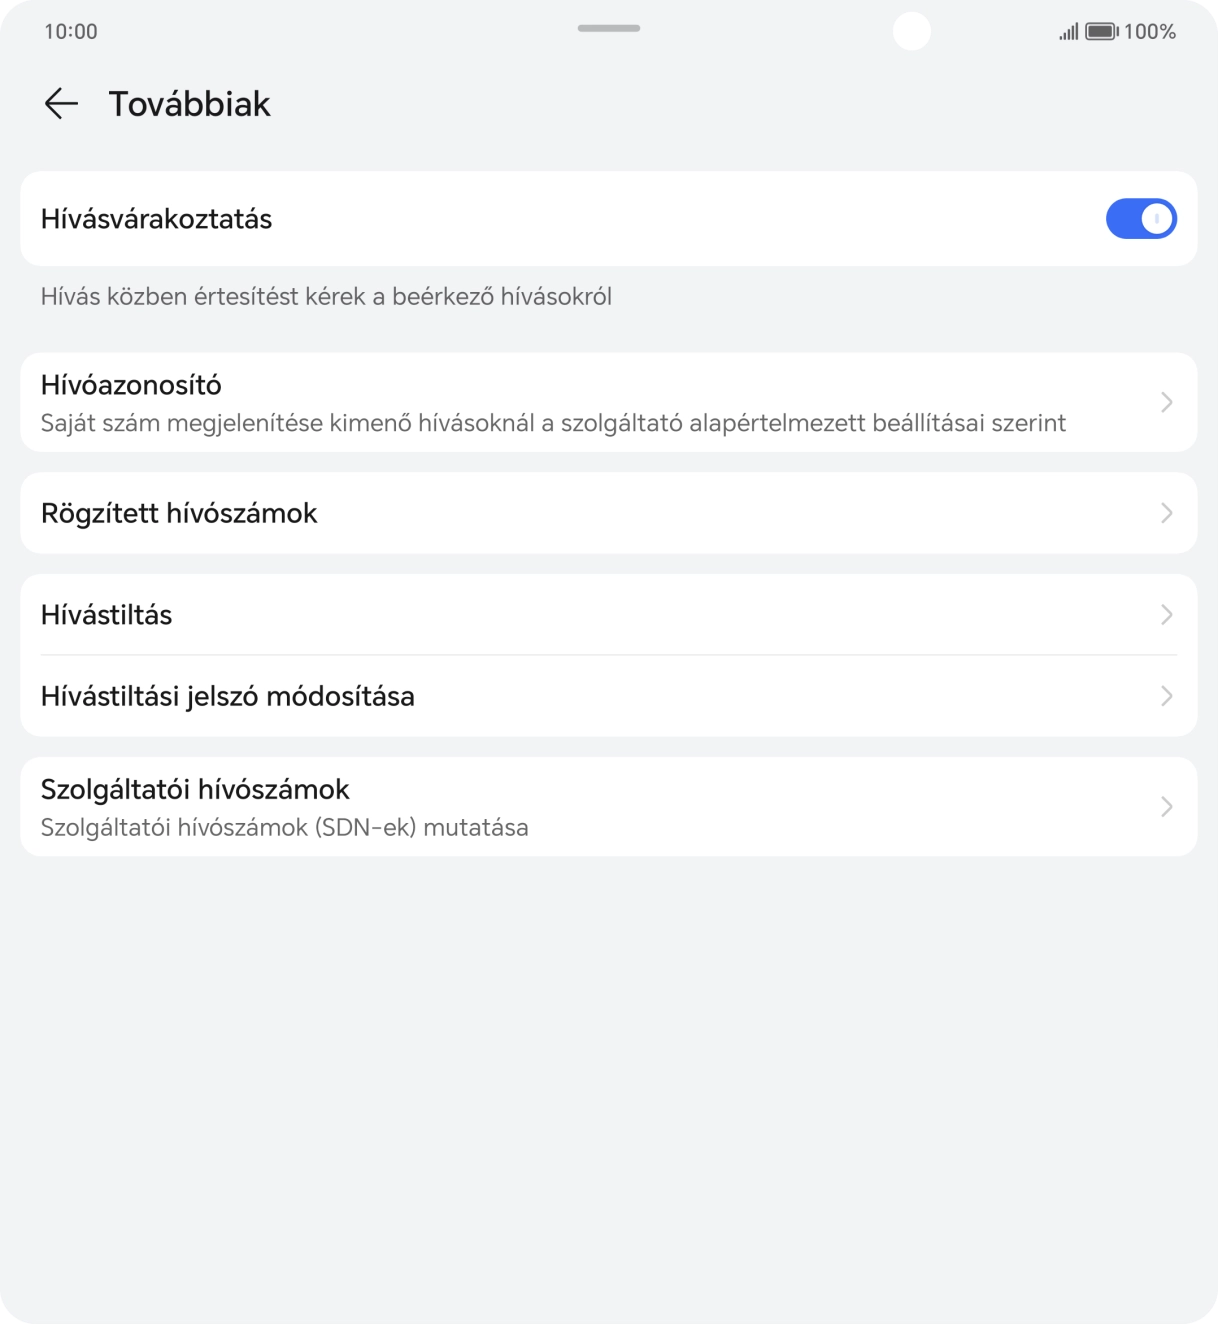Click the arrow next to Hívástiltás

coord(1166,614)
